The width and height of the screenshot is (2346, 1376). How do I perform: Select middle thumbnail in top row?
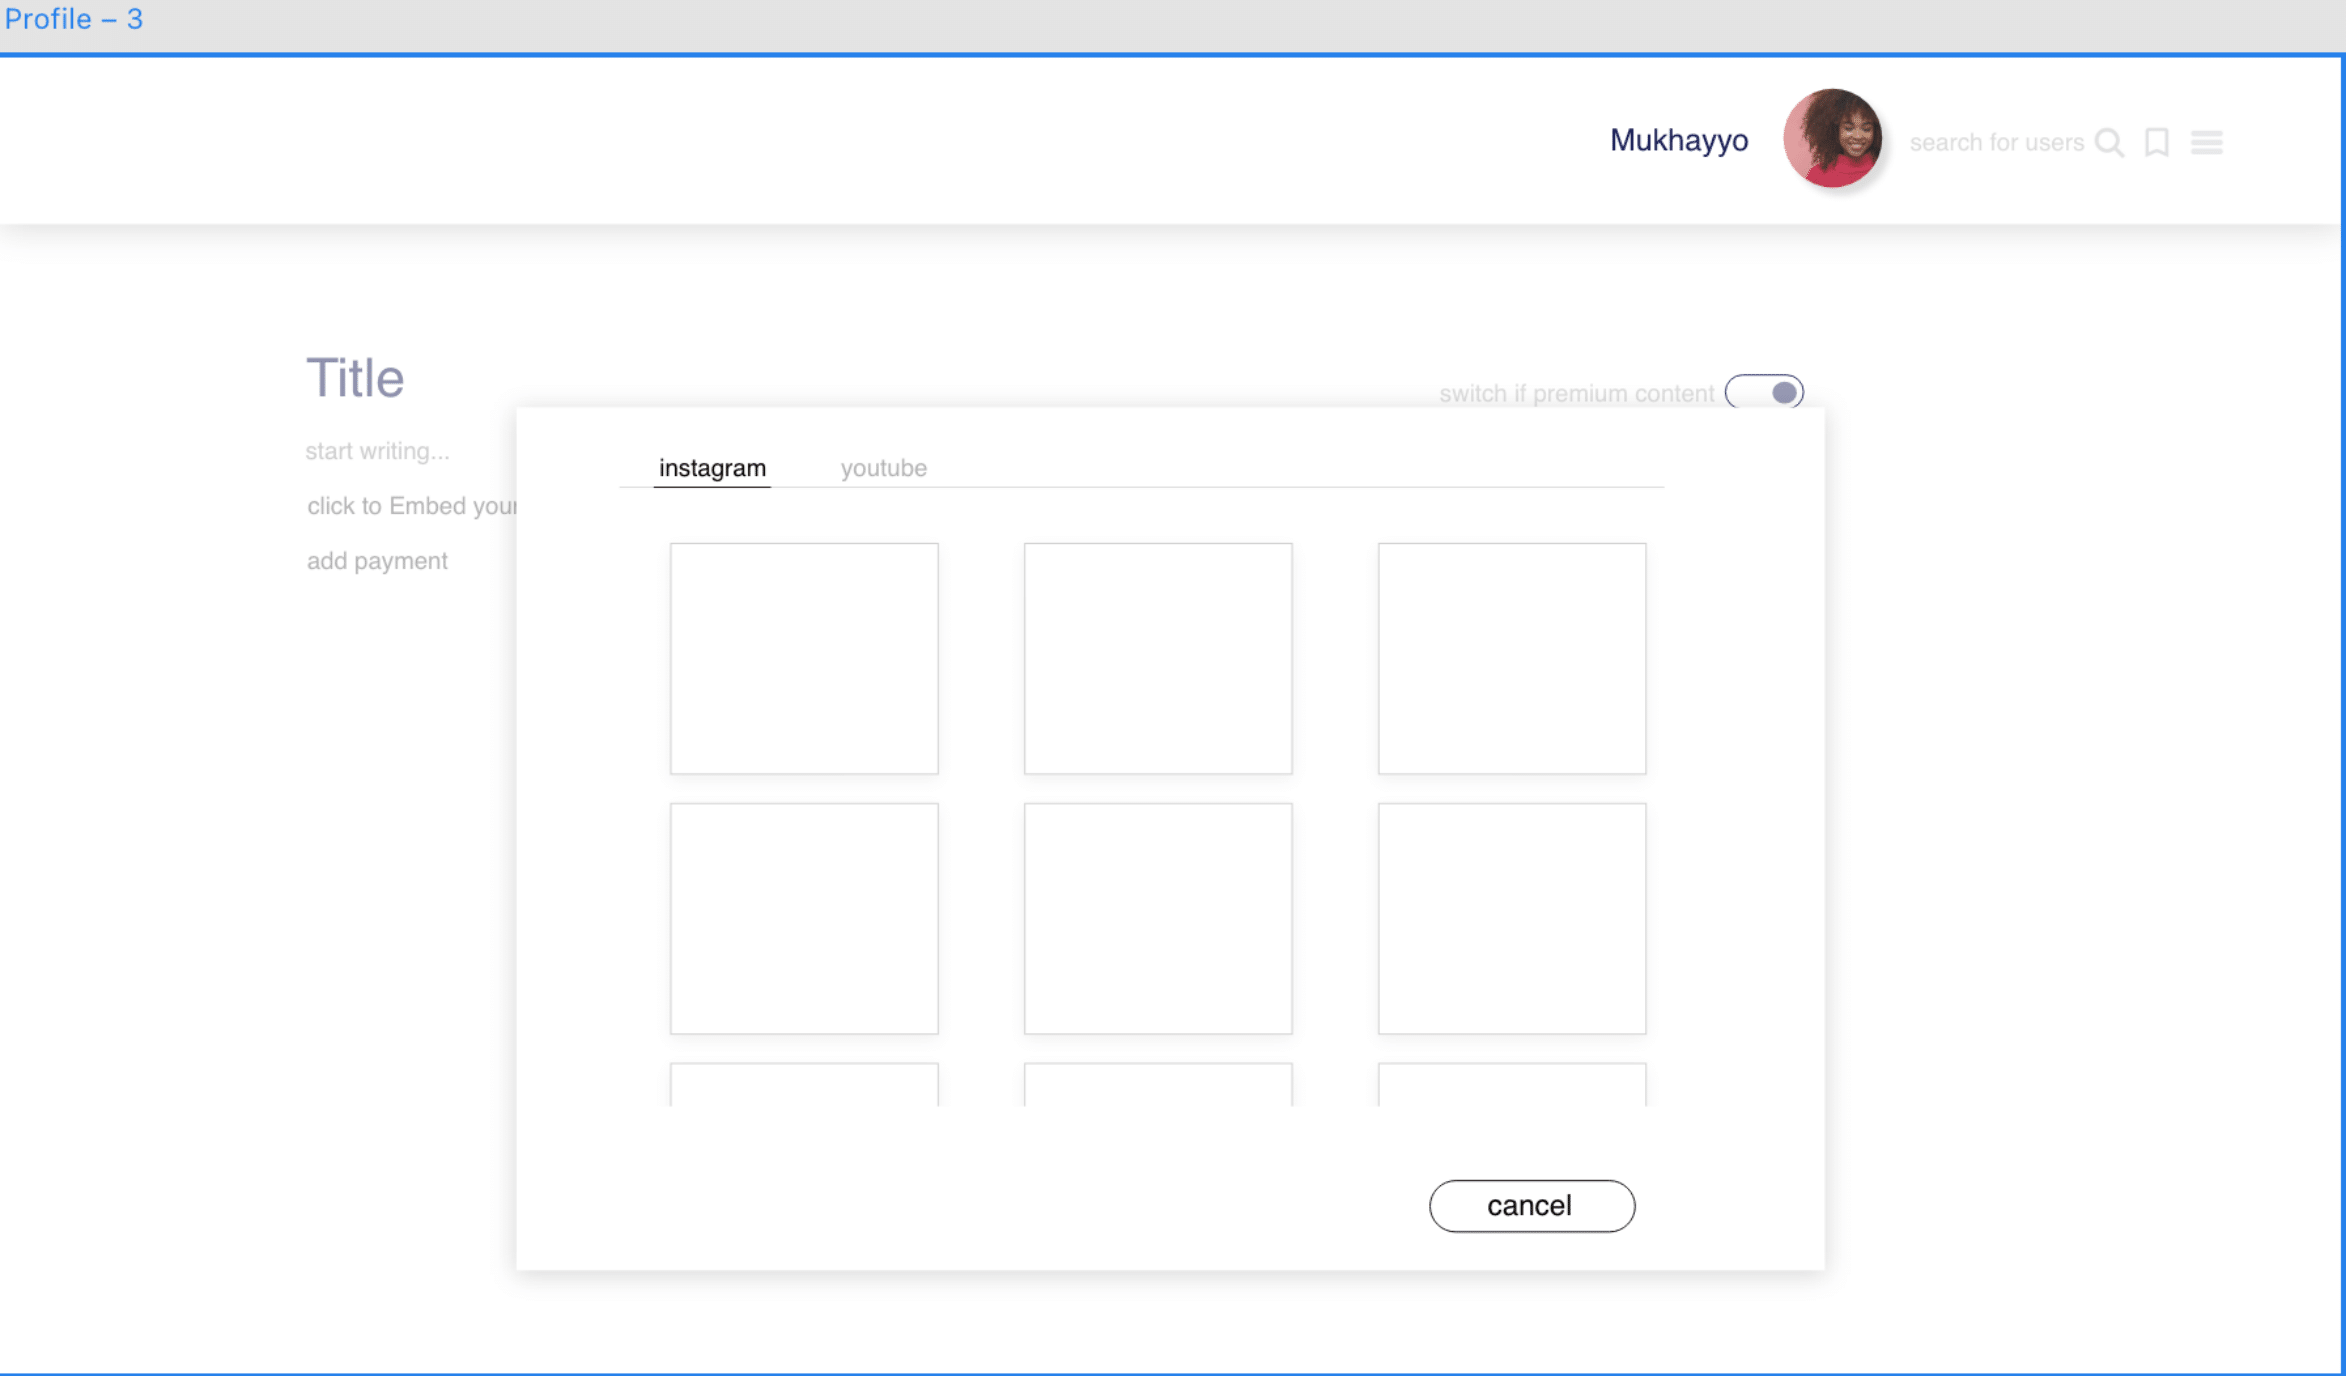click(x=1158, y=658)
